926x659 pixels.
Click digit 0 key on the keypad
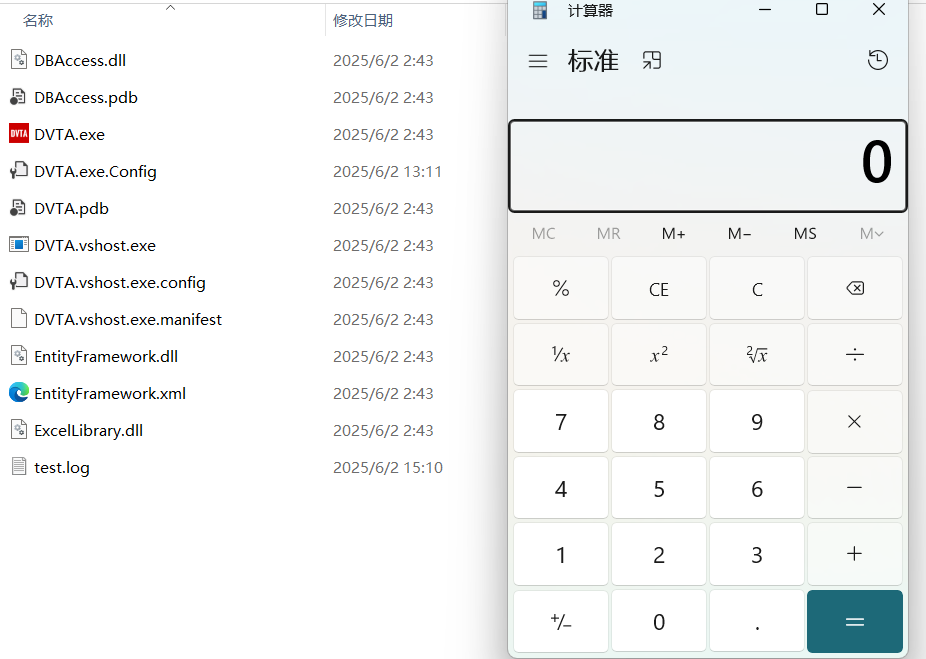[x=659, y=621]
